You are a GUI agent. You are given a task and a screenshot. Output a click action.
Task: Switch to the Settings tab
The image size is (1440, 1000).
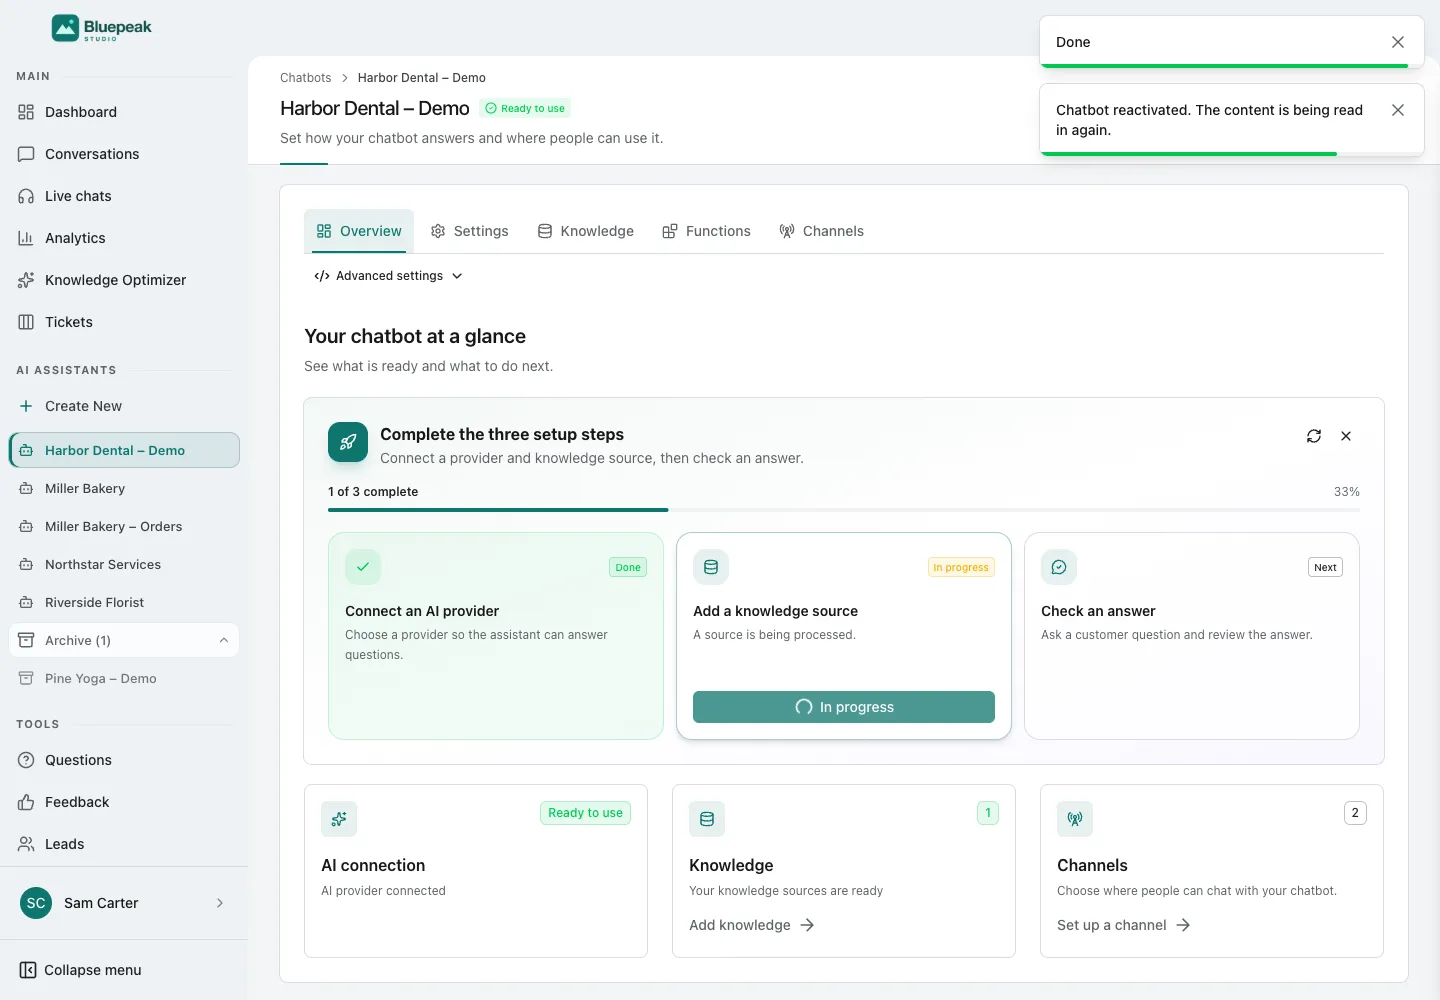point(469,231)
